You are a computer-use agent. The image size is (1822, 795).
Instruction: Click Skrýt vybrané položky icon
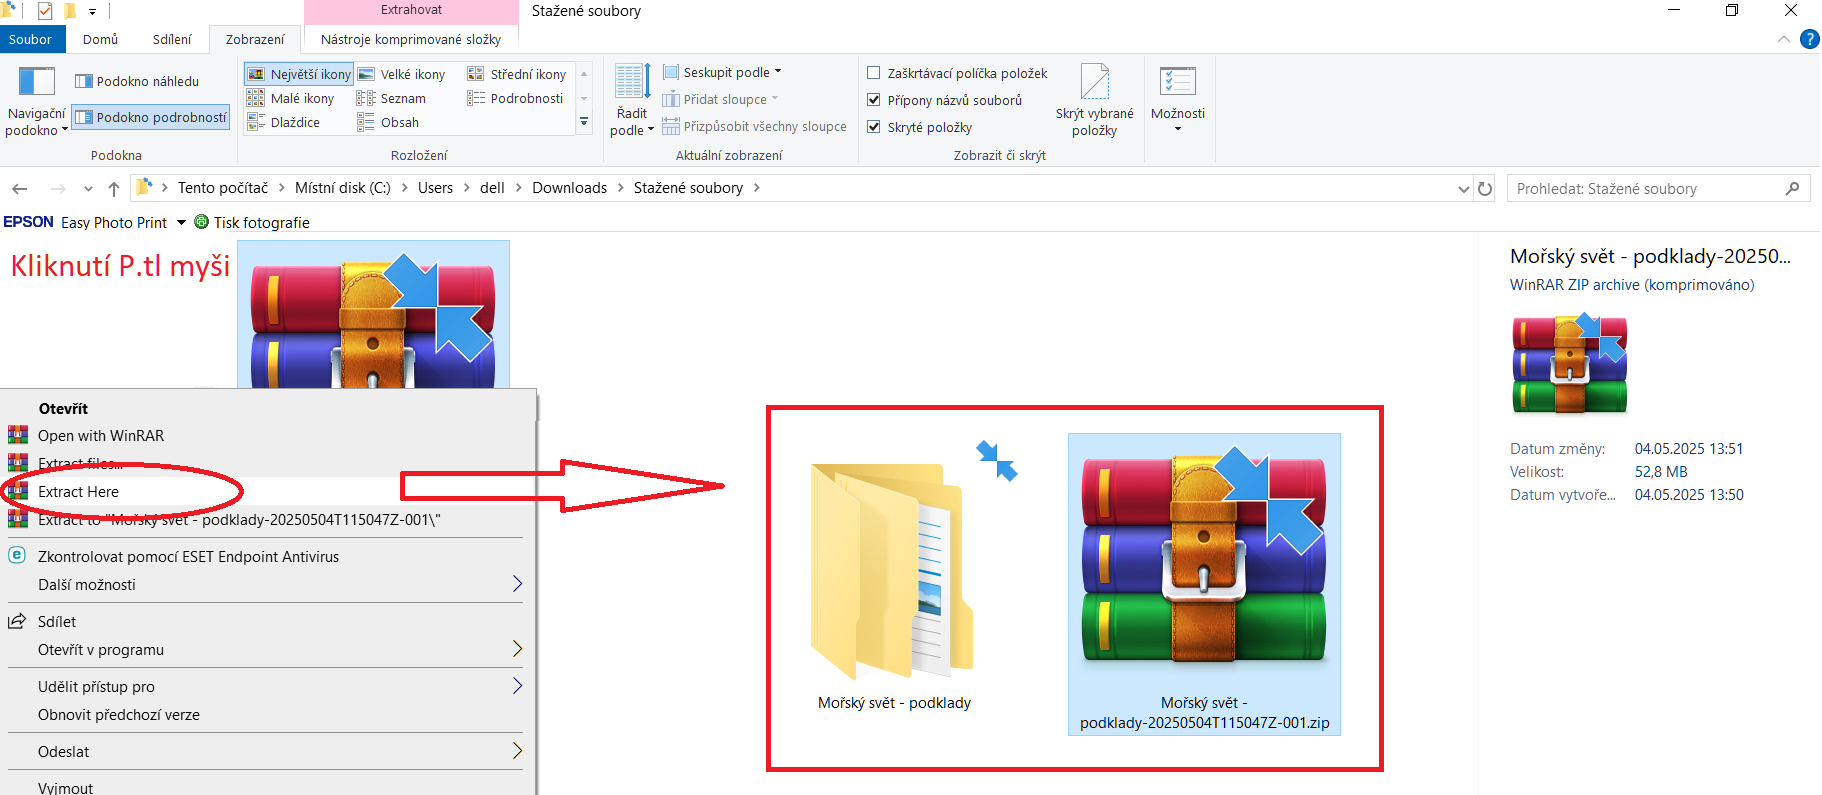tap(1095, 81)
